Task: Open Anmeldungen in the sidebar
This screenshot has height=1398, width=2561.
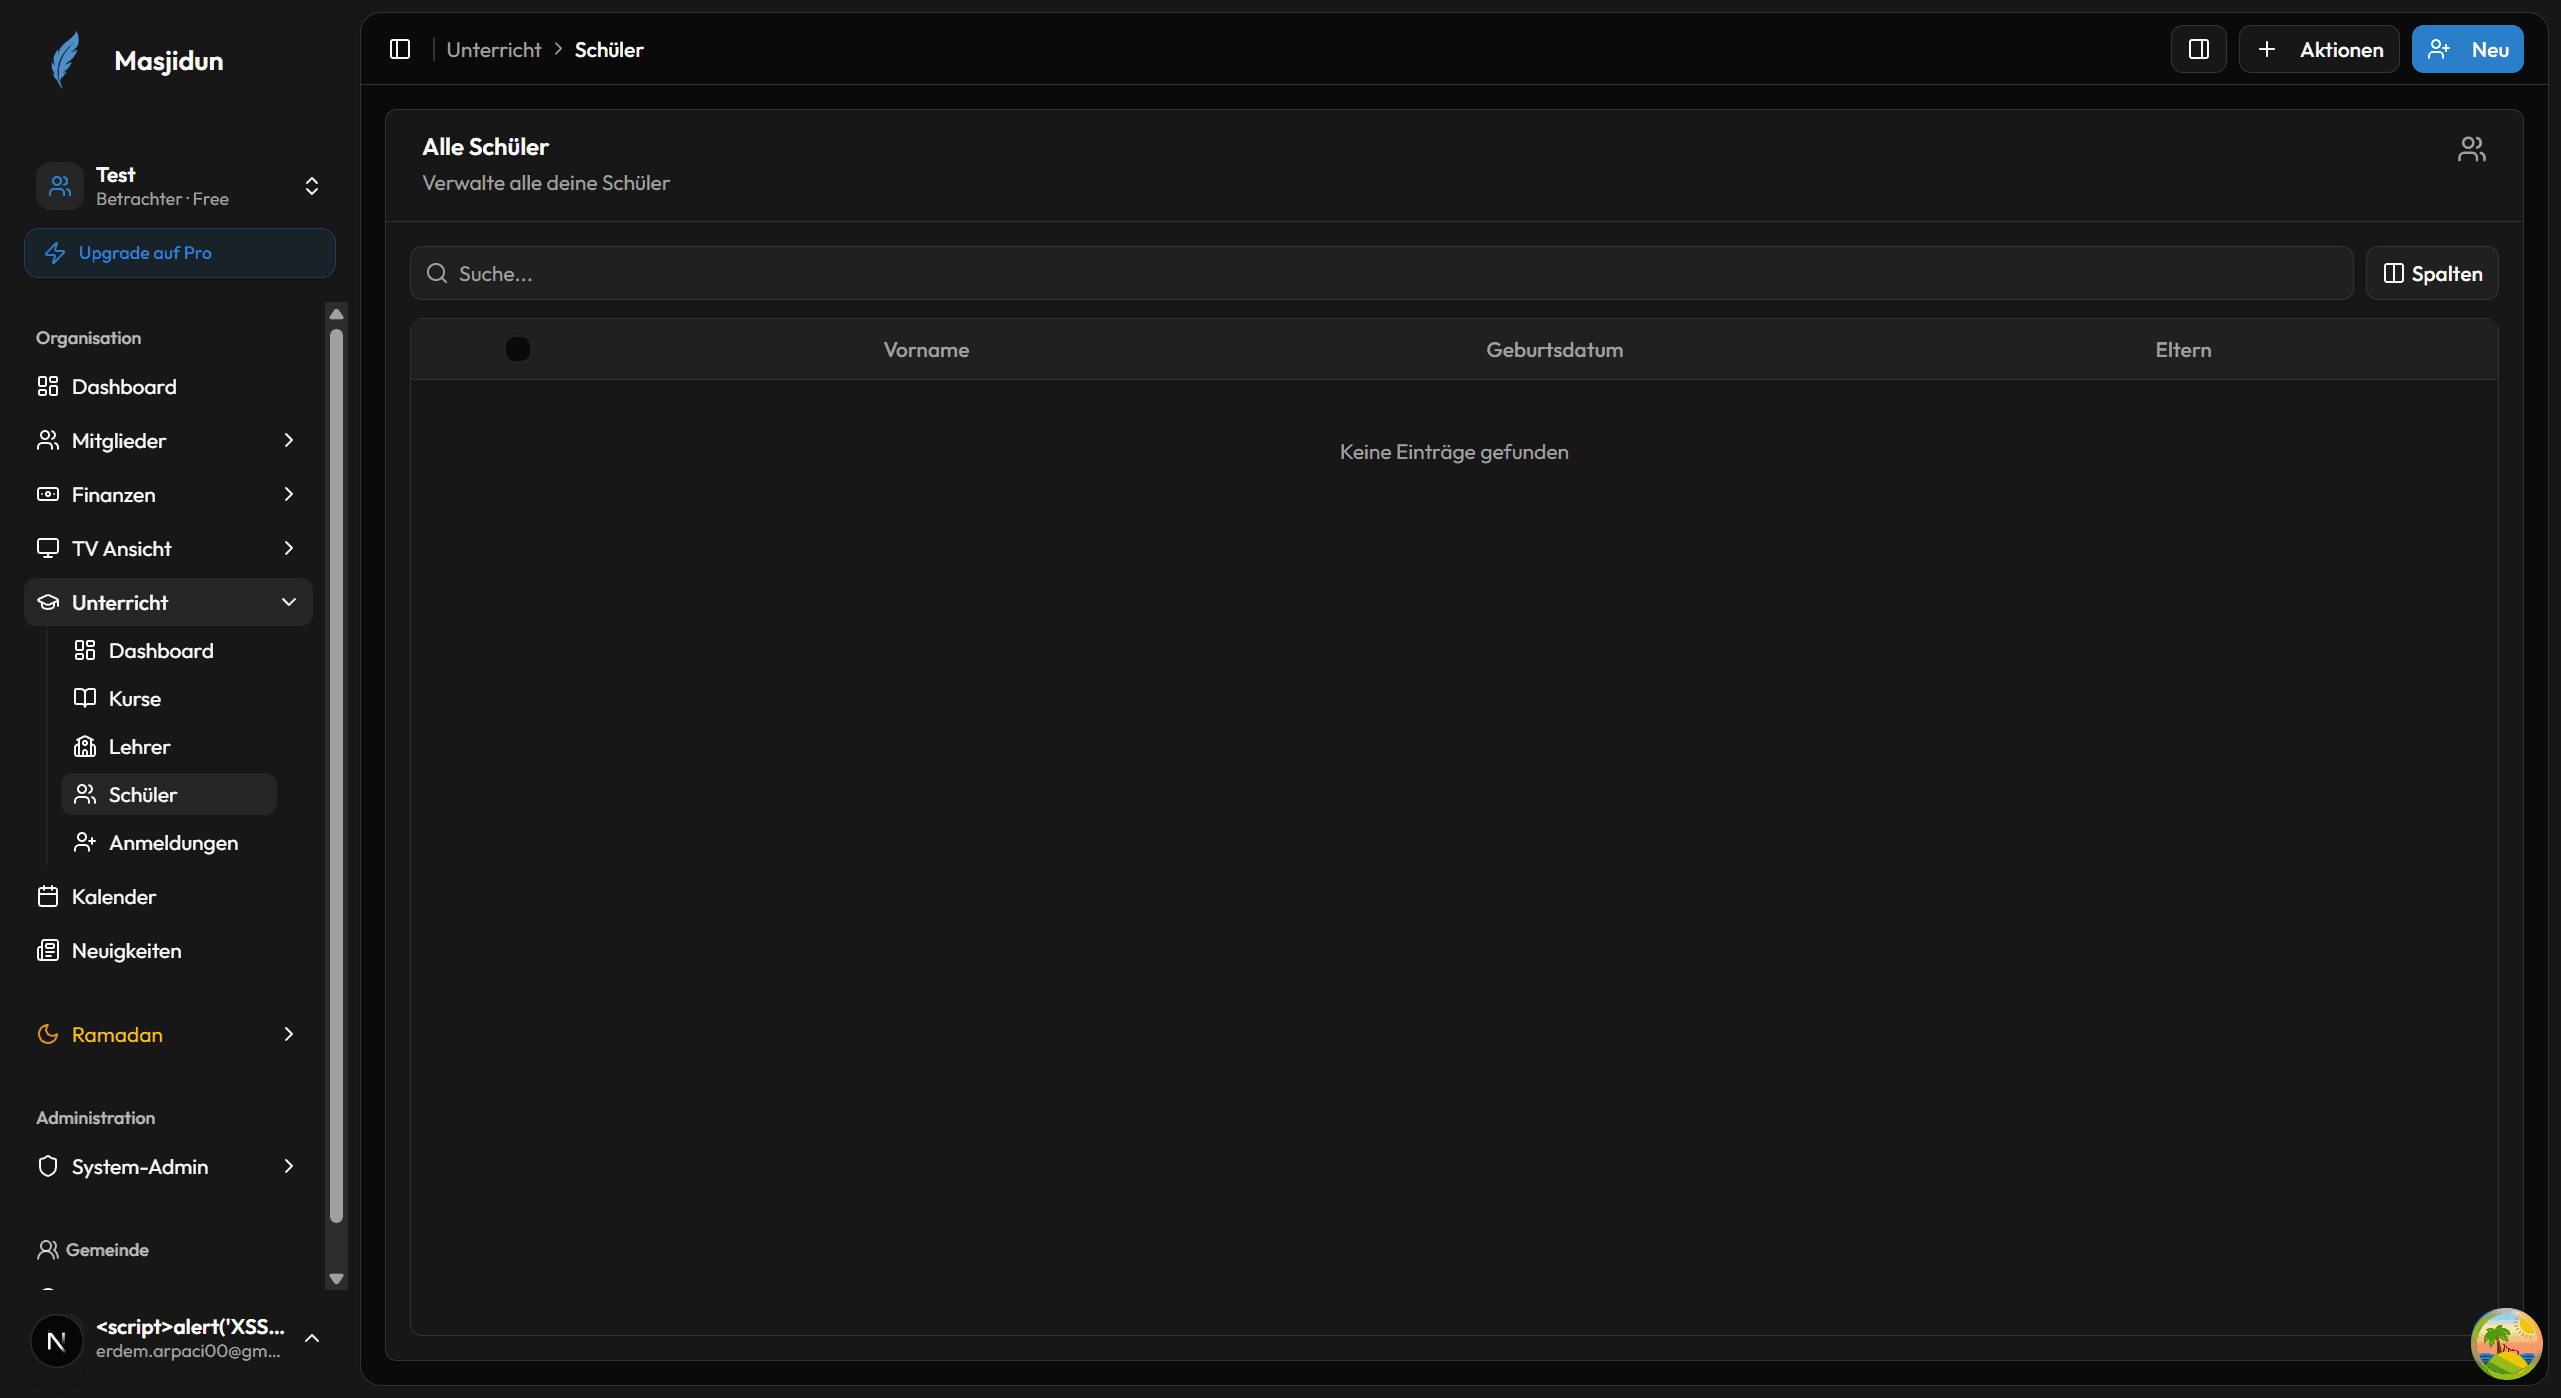Action: [x=173, y=842]
